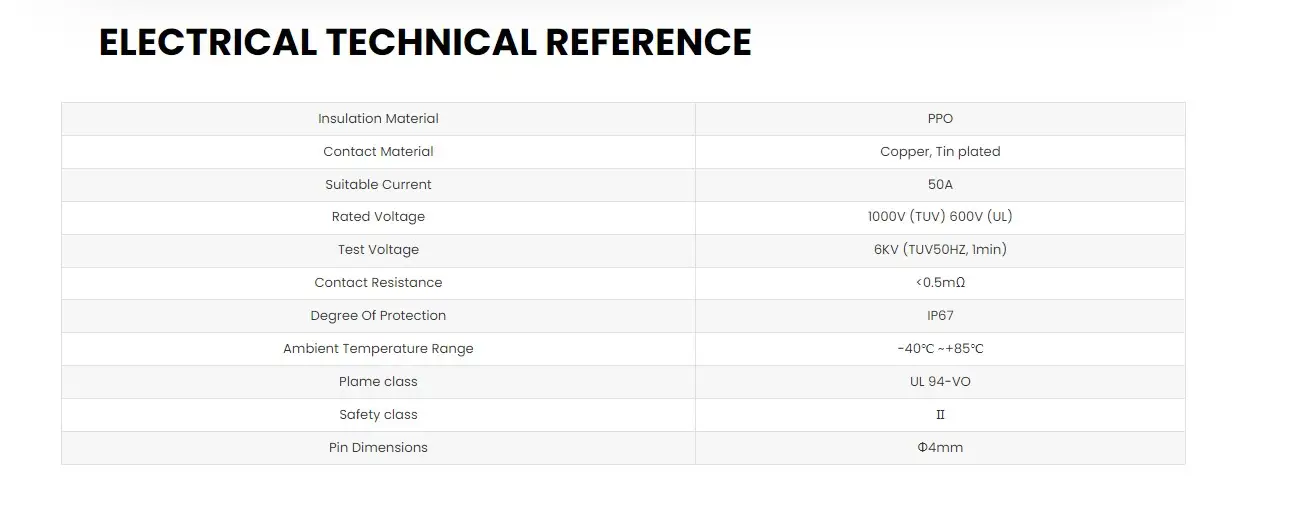This screenshot has height=521, width=1313.
Task: Click the <0.5mΩ resistance value
Action: (940, 283)
